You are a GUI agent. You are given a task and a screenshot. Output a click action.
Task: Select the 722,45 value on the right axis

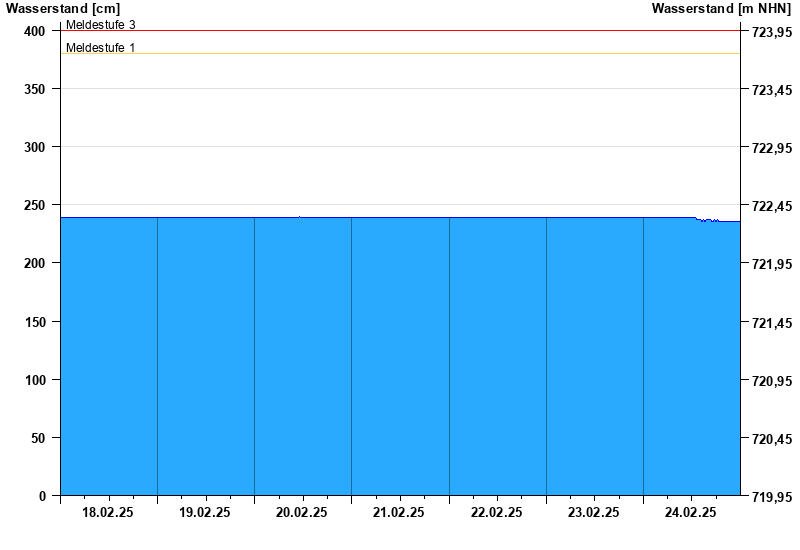(771, 206)
